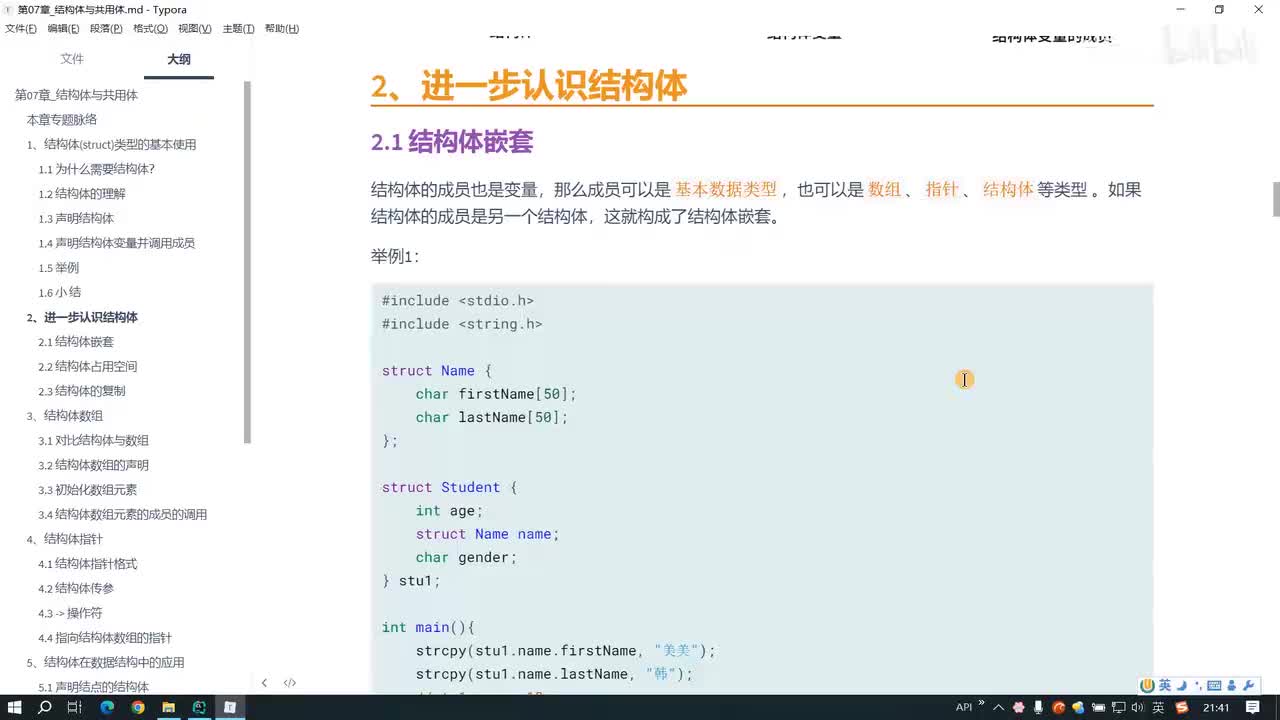This screenshot has height=720, width=1280.
Task: Open outline entry 1.2 结构体的理解
Action: [82, 194]
